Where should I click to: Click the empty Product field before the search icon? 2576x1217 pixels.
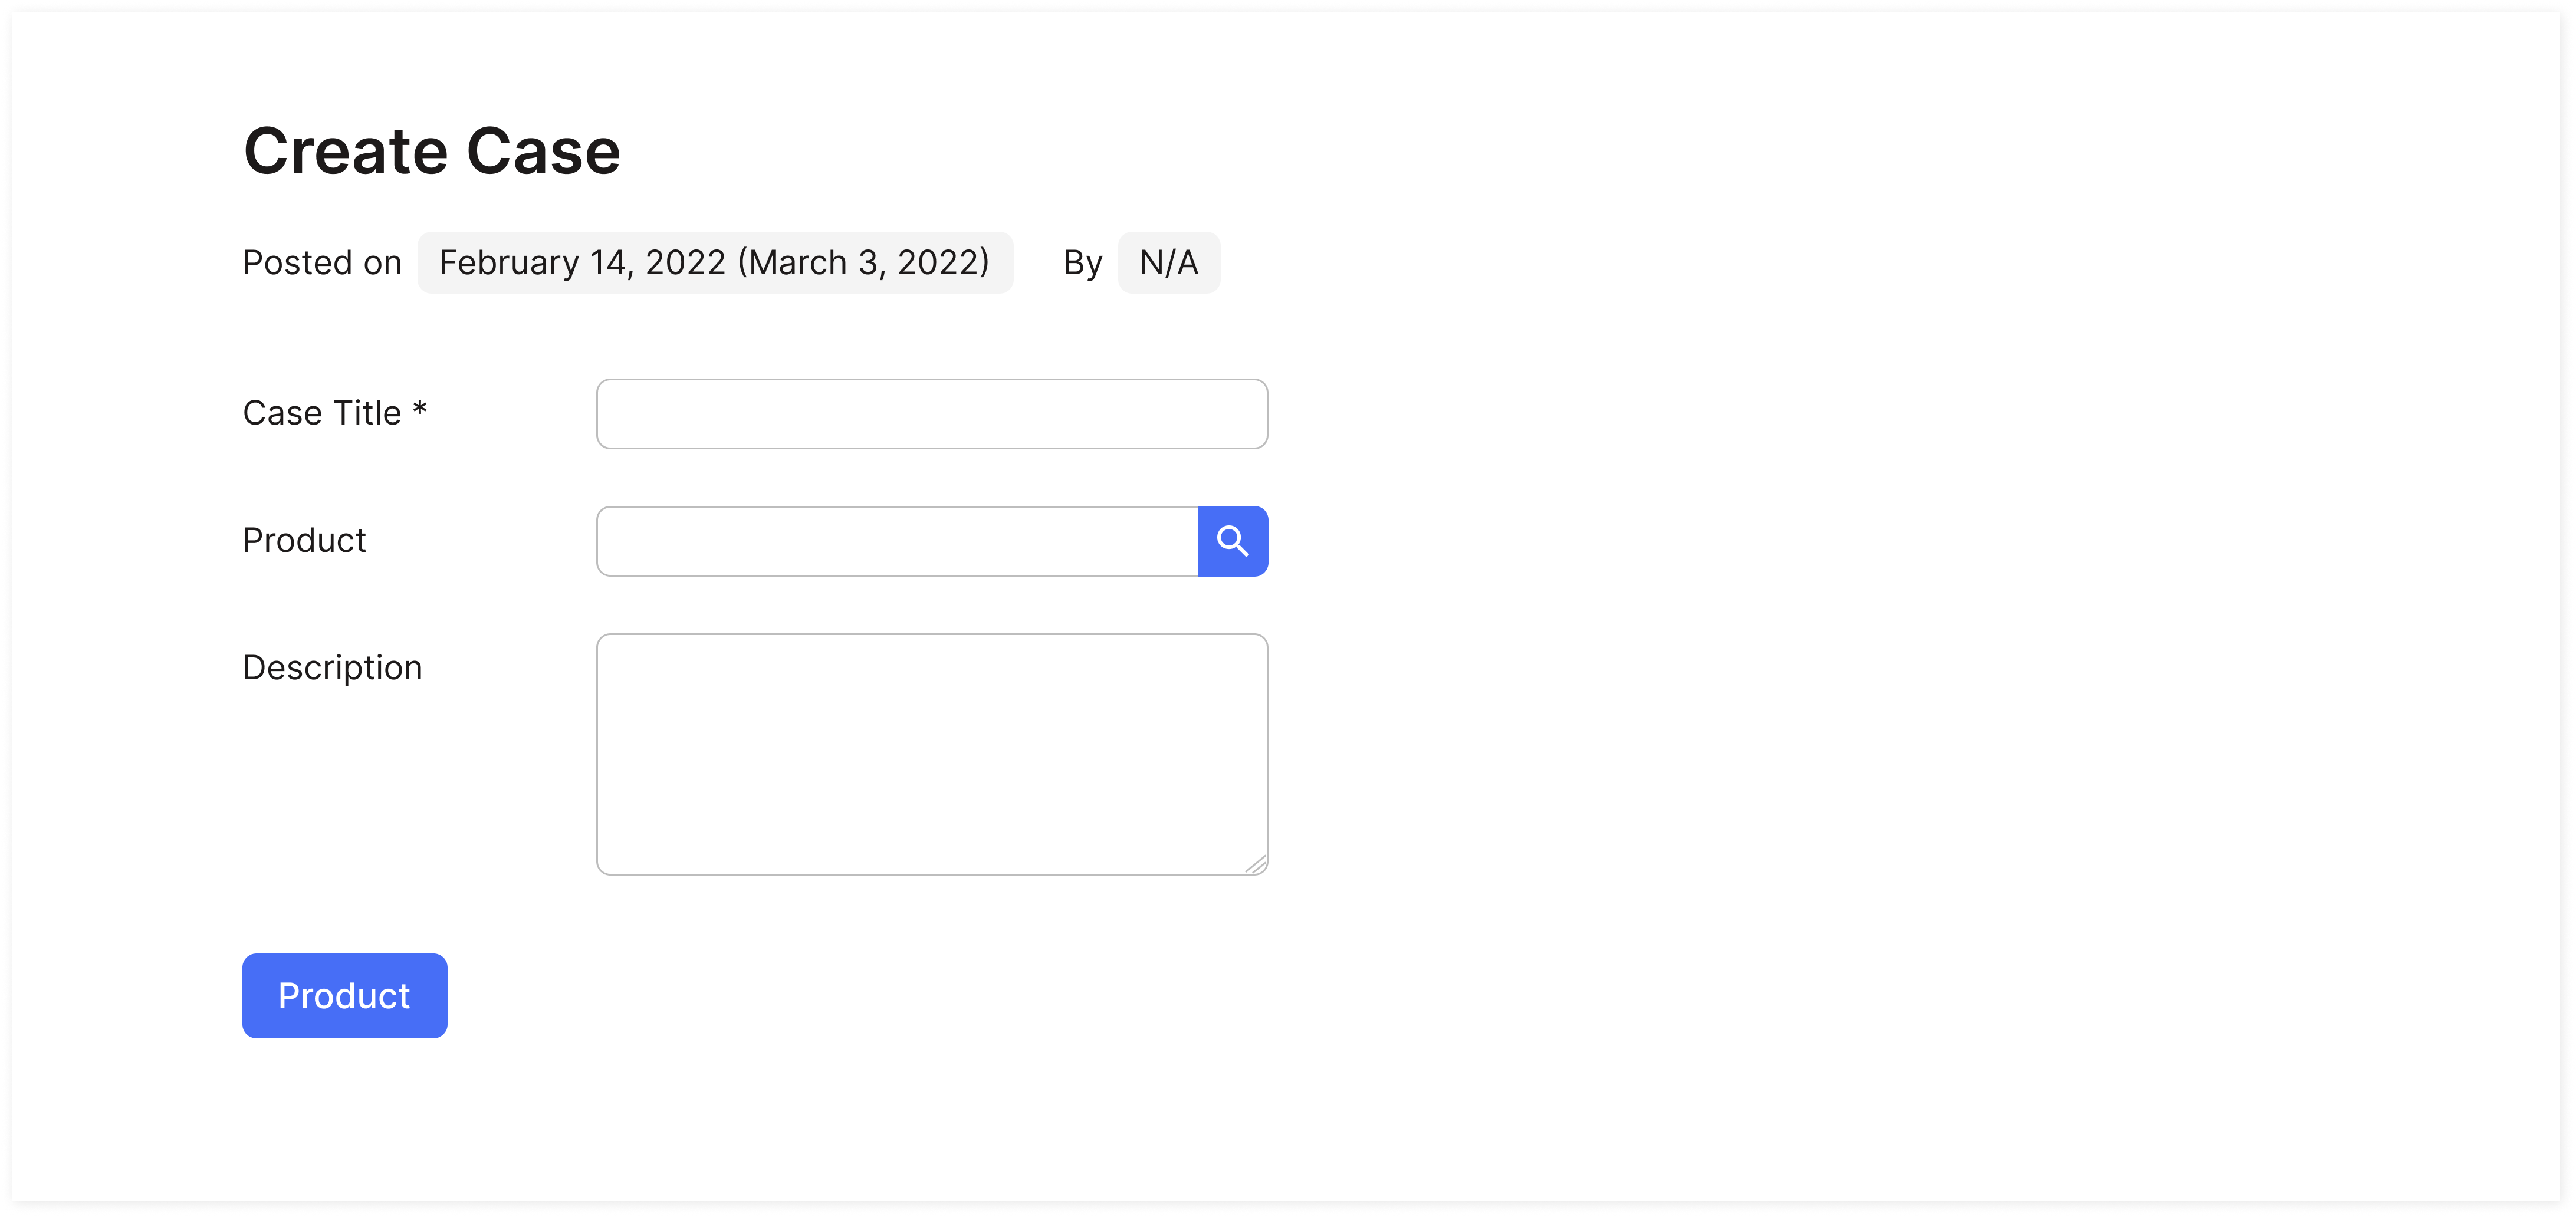click(895, 541)
